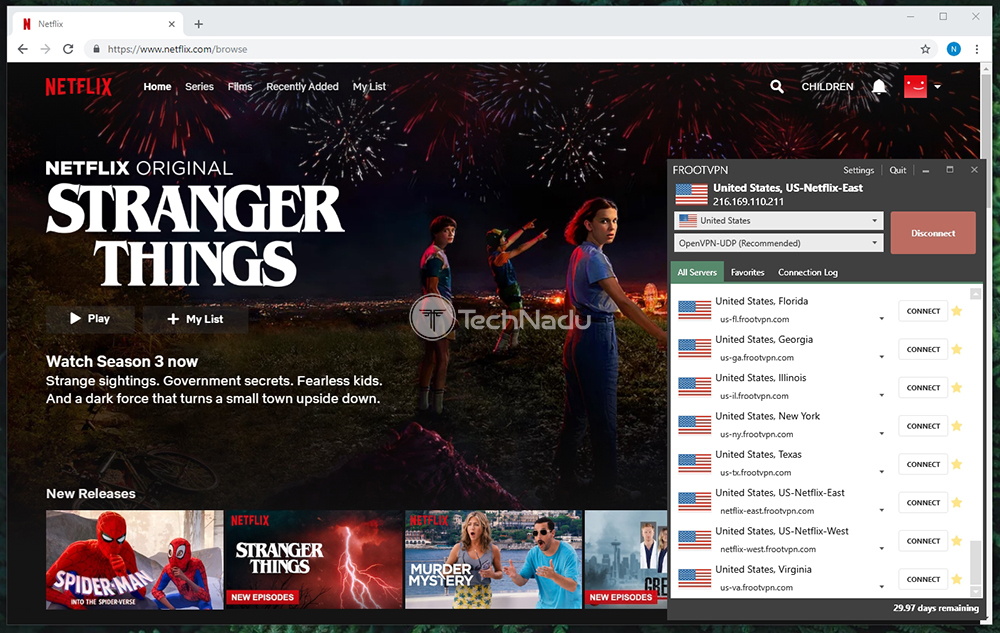Expand the us-tx.frootvpn.com server arrow
Screen dimensions: 1000x633
tap(881, 472)
